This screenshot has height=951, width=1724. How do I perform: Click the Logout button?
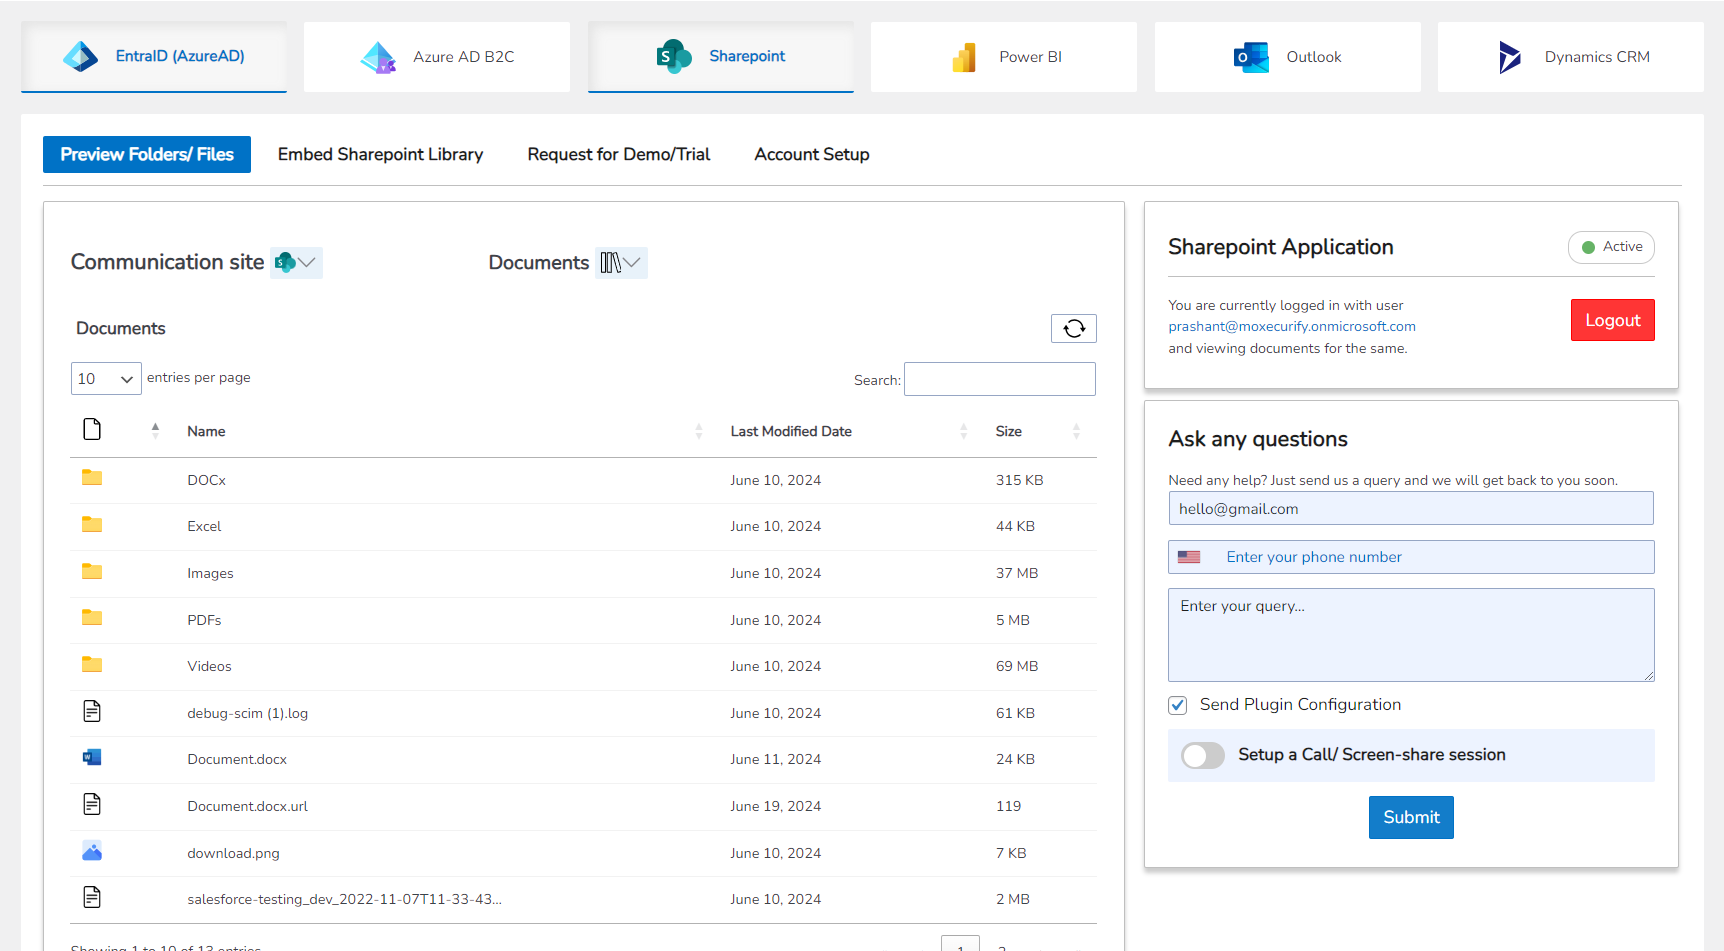click(1612, 319)
